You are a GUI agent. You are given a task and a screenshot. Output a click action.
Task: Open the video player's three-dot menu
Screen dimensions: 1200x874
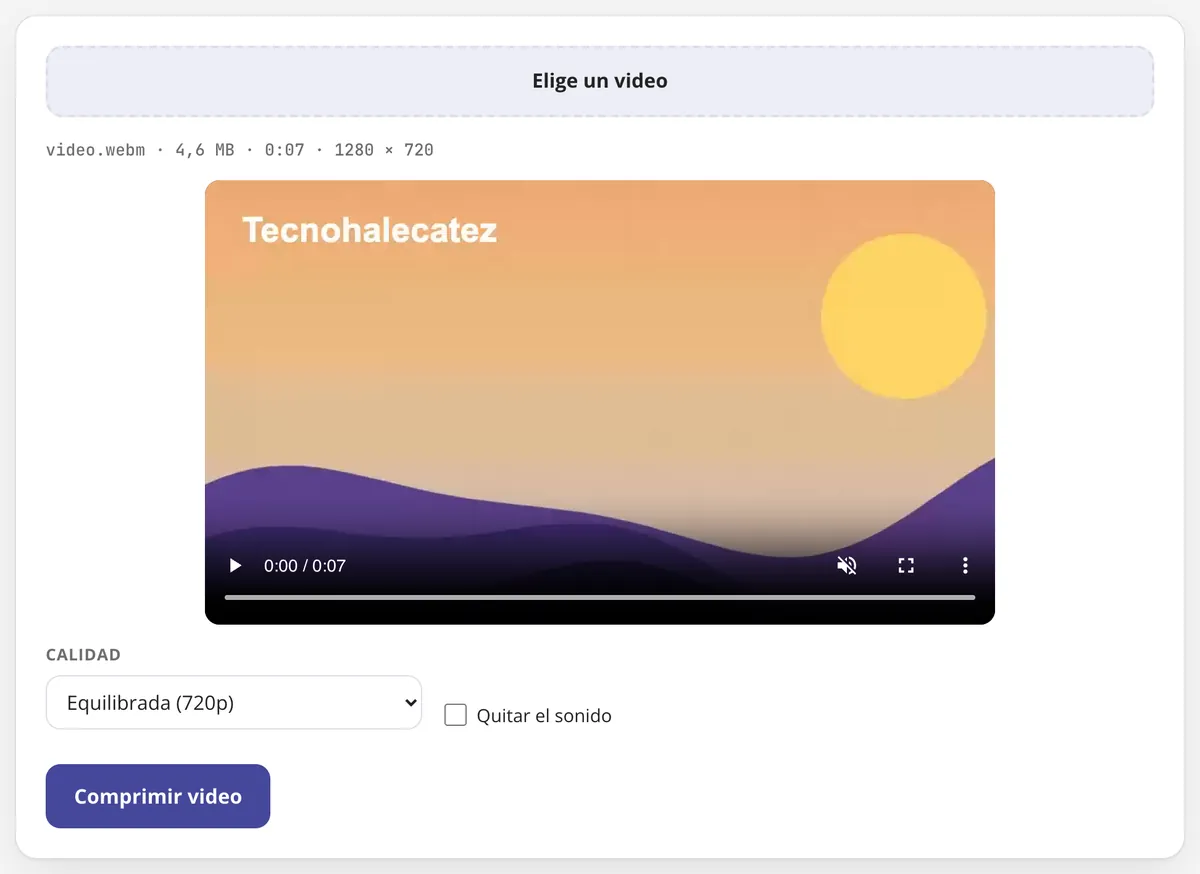[965, 566]
